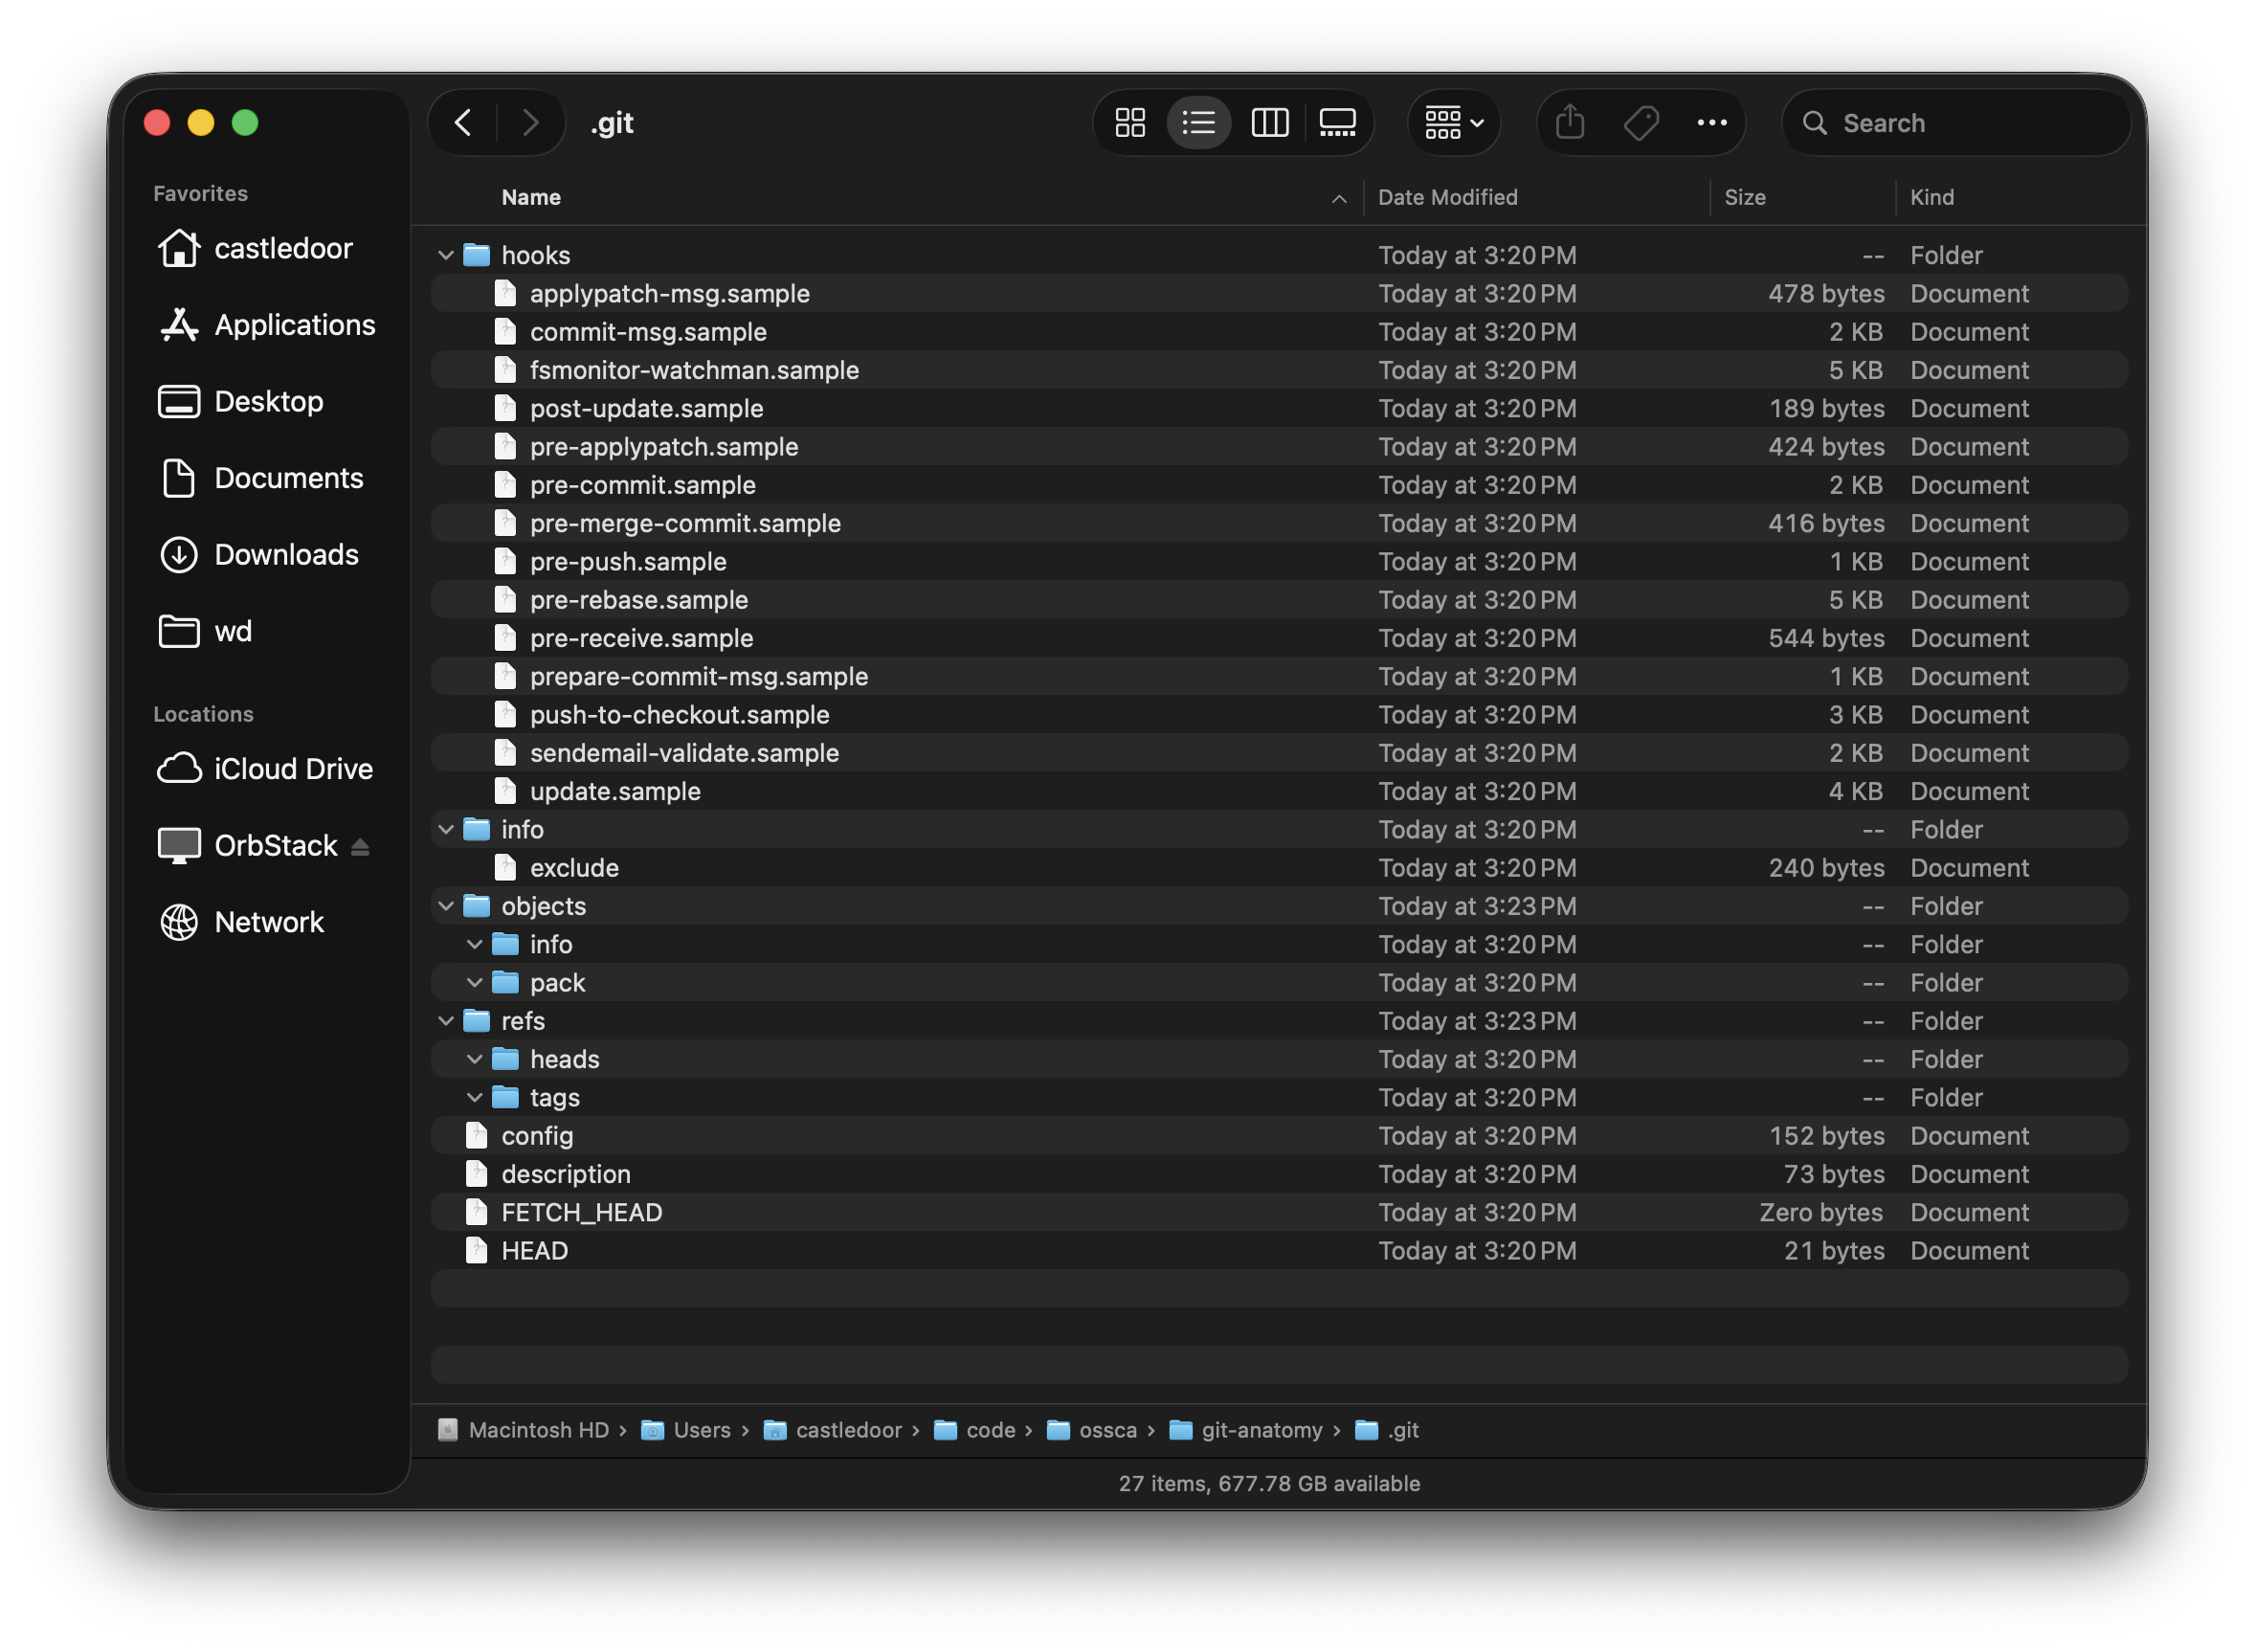Jump to git-anatomy in path bar
This screenshot has height=1652, width=2255.
pos(1261,1430)
